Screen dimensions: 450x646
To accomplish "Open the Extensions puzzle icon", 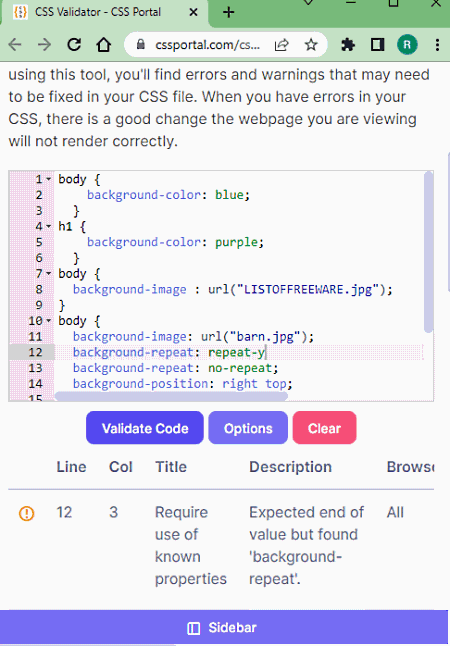I will (x=348, y=44).
